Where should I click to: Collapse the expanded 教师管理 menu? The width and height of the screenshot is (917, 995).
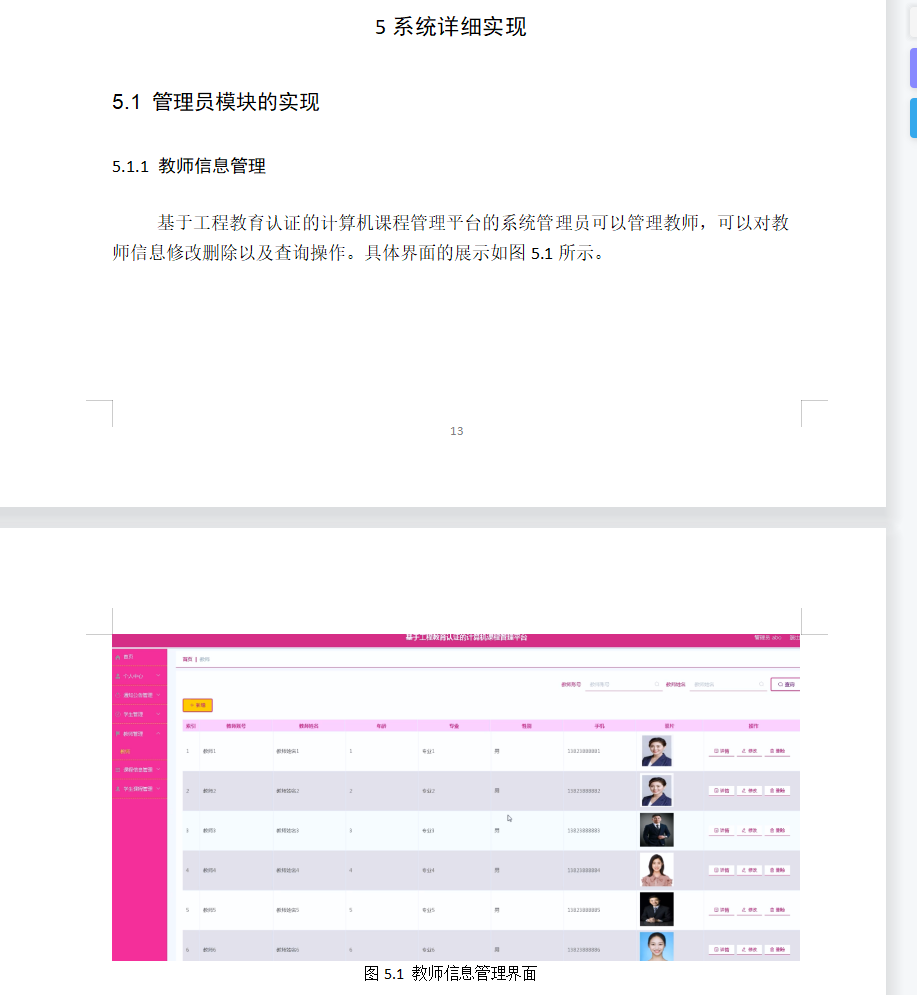point(156,731)
